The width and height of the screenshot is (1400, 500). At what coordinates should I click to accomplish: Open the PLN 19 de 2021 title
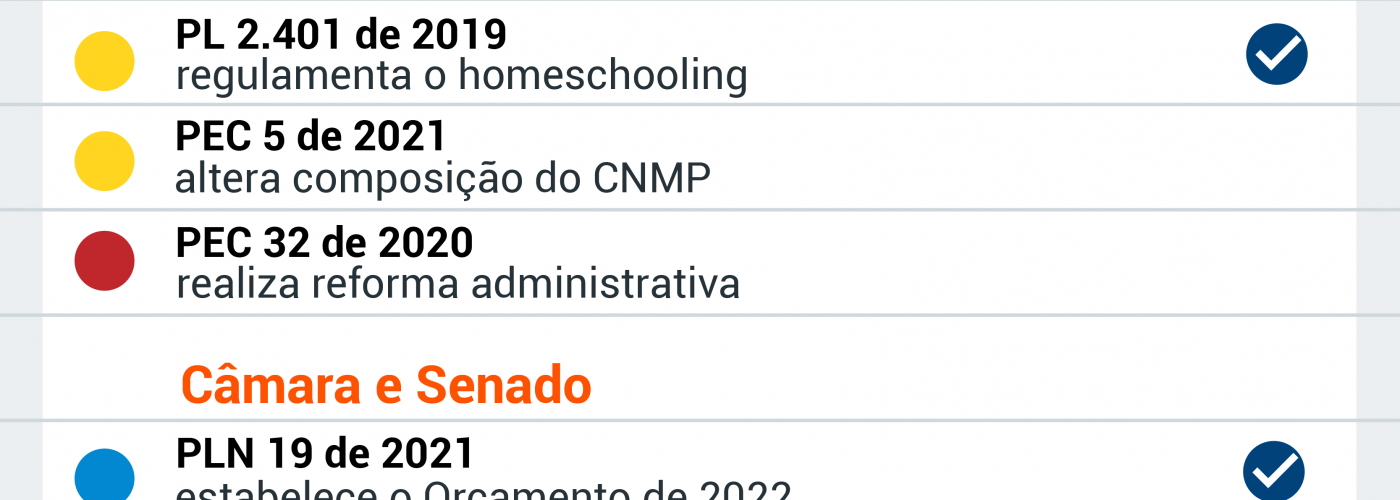(325, 454)
